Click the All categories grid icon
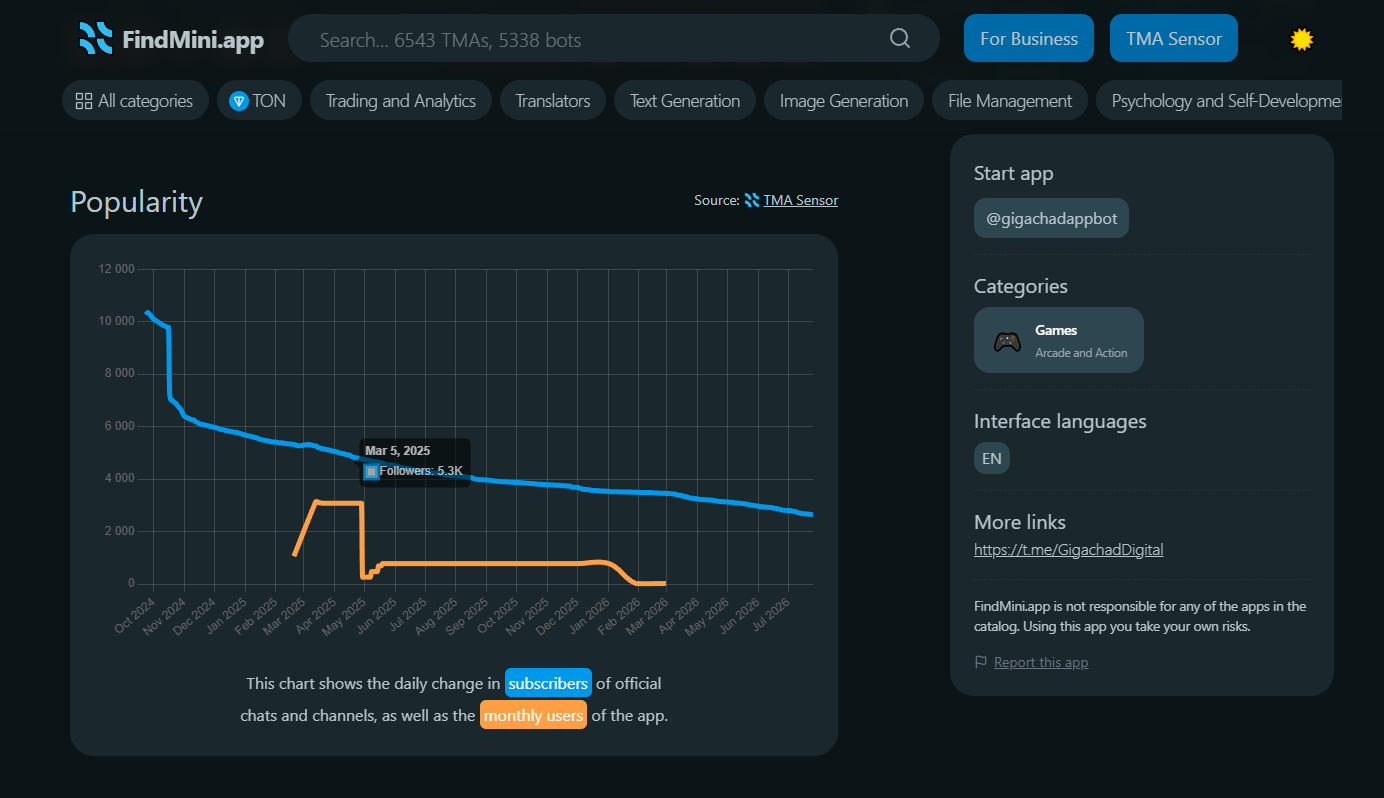 point(84,101)
